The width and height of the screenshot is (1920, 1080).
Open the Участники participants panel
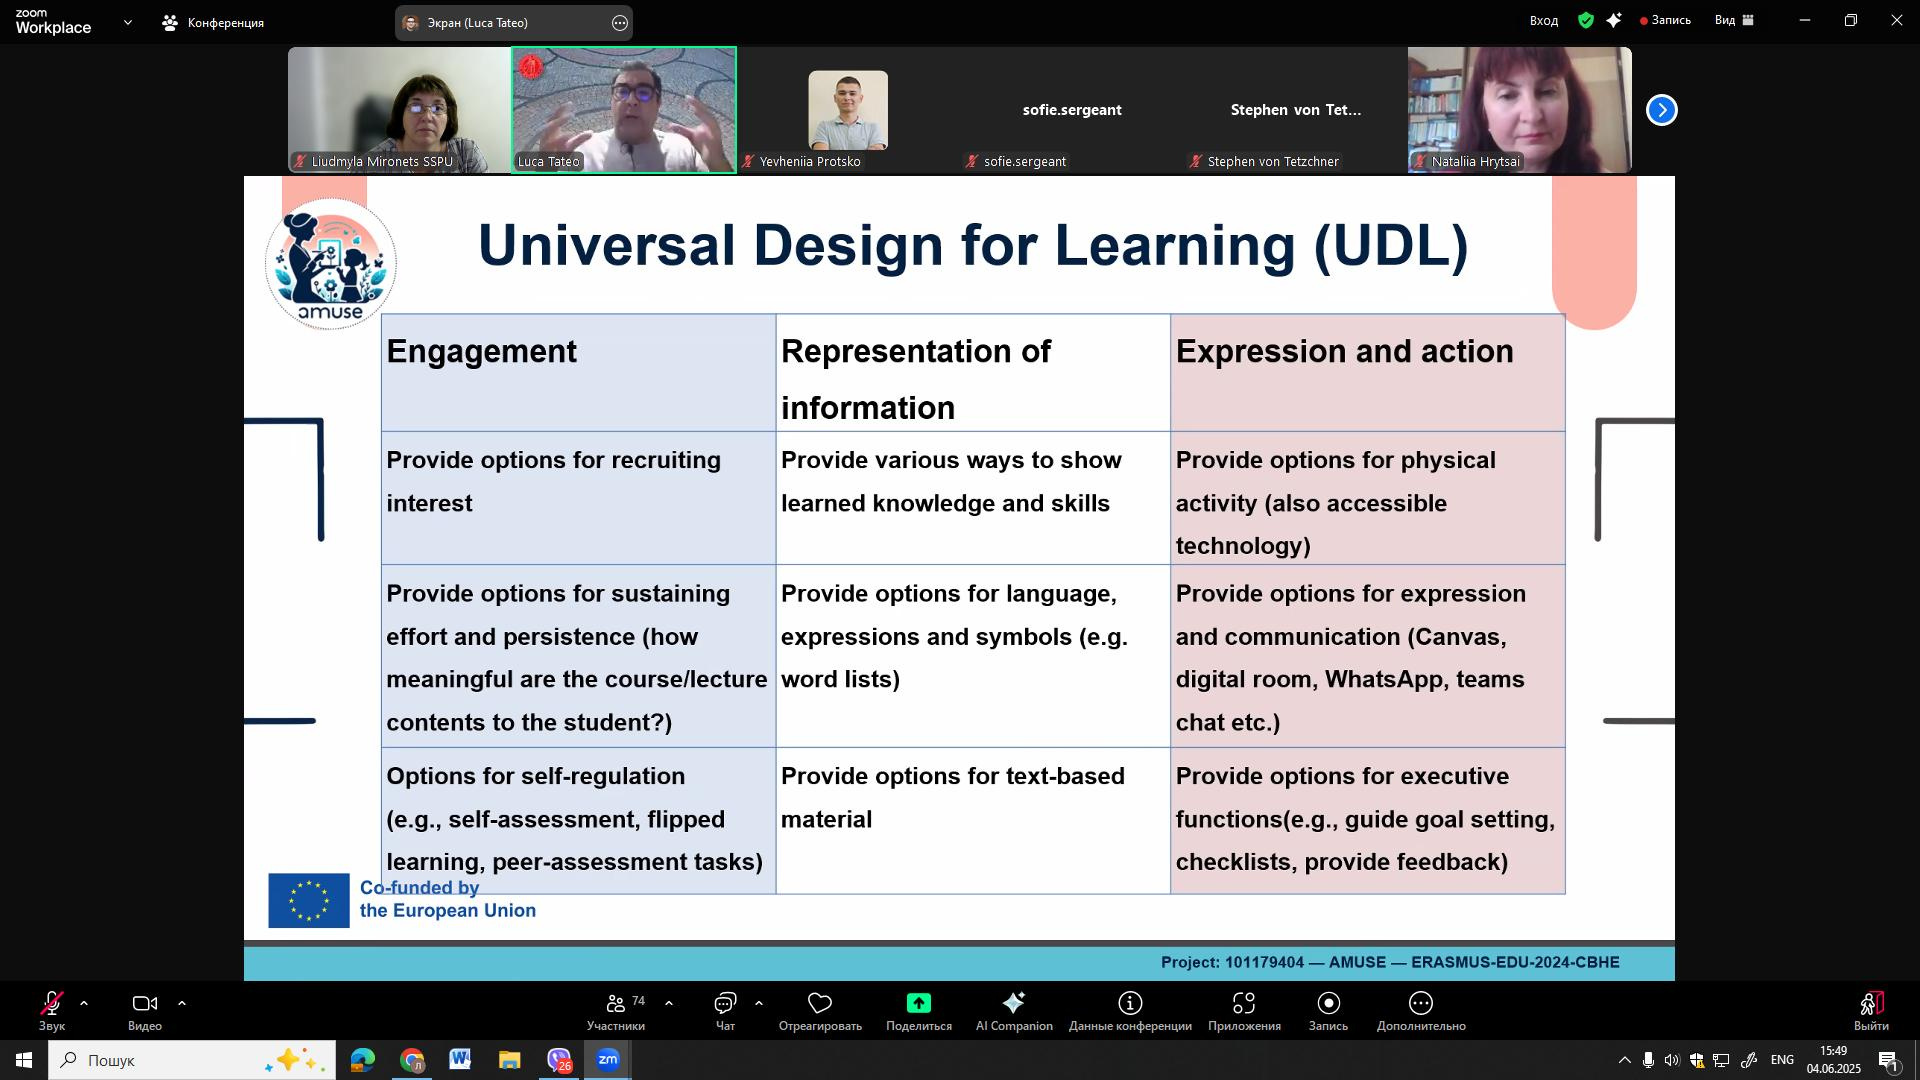616,1011
